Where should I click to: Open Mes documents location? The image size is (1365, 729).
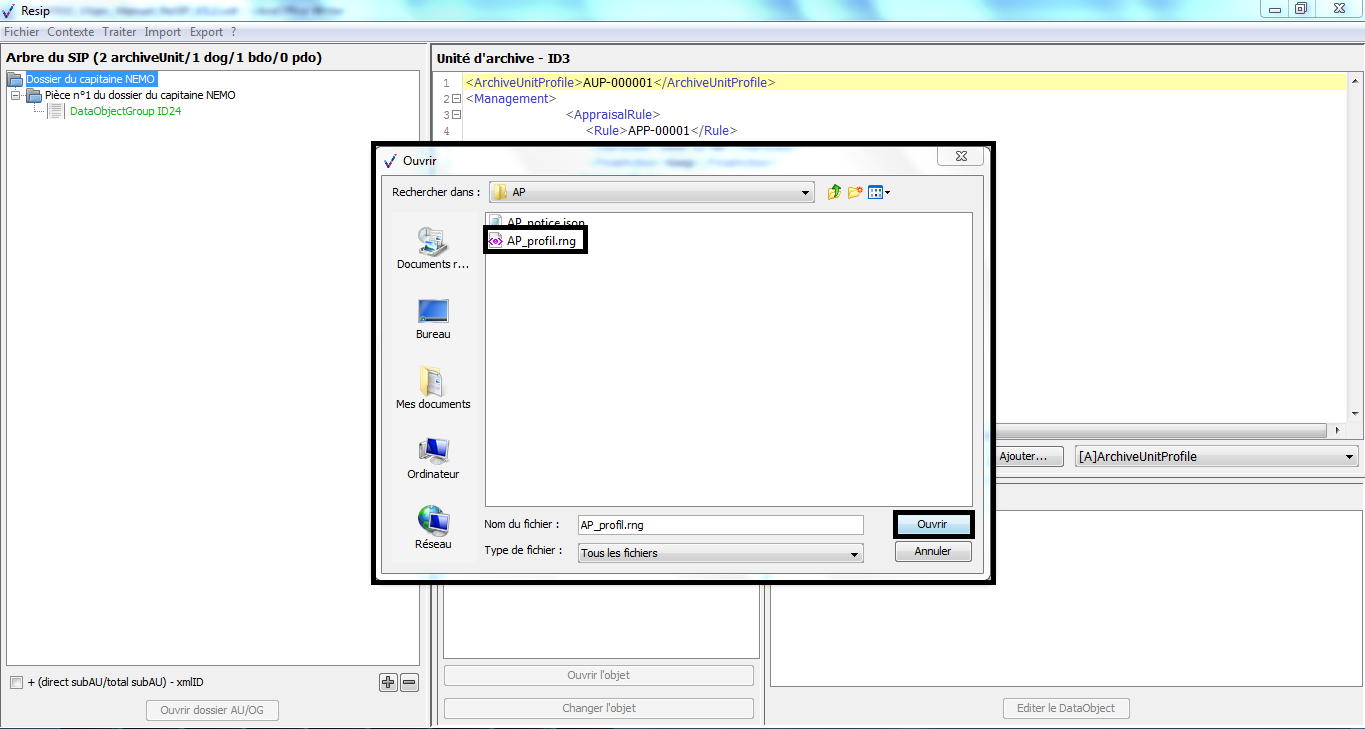click(x=433, y=388)
